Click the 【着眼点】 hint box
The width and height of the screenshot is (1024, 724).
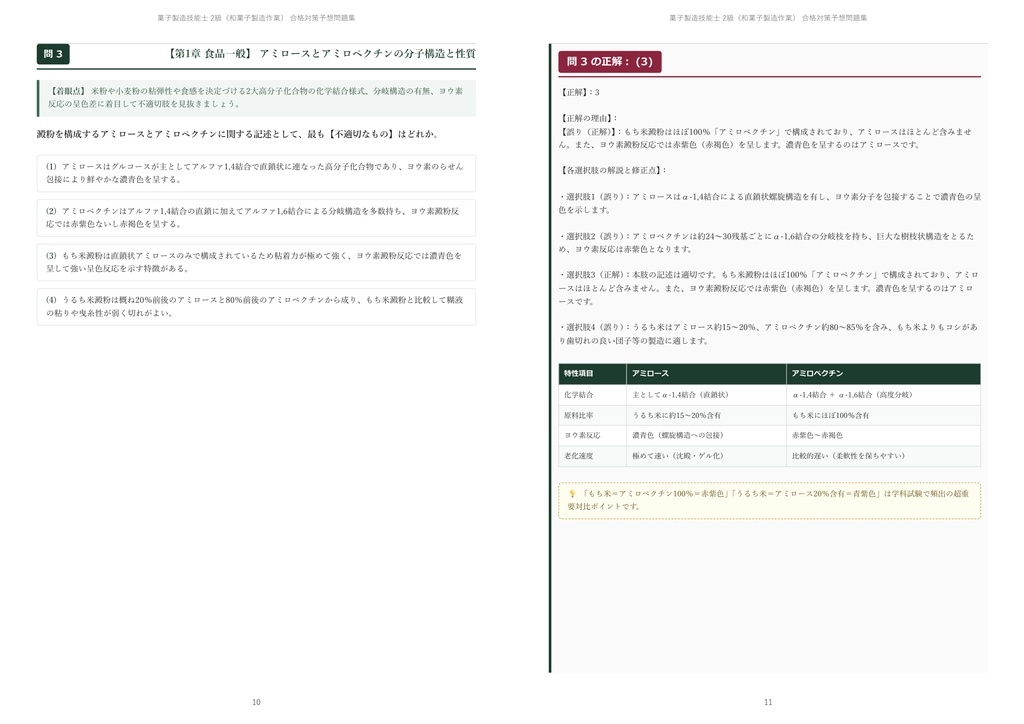click(x=256, y=98)
